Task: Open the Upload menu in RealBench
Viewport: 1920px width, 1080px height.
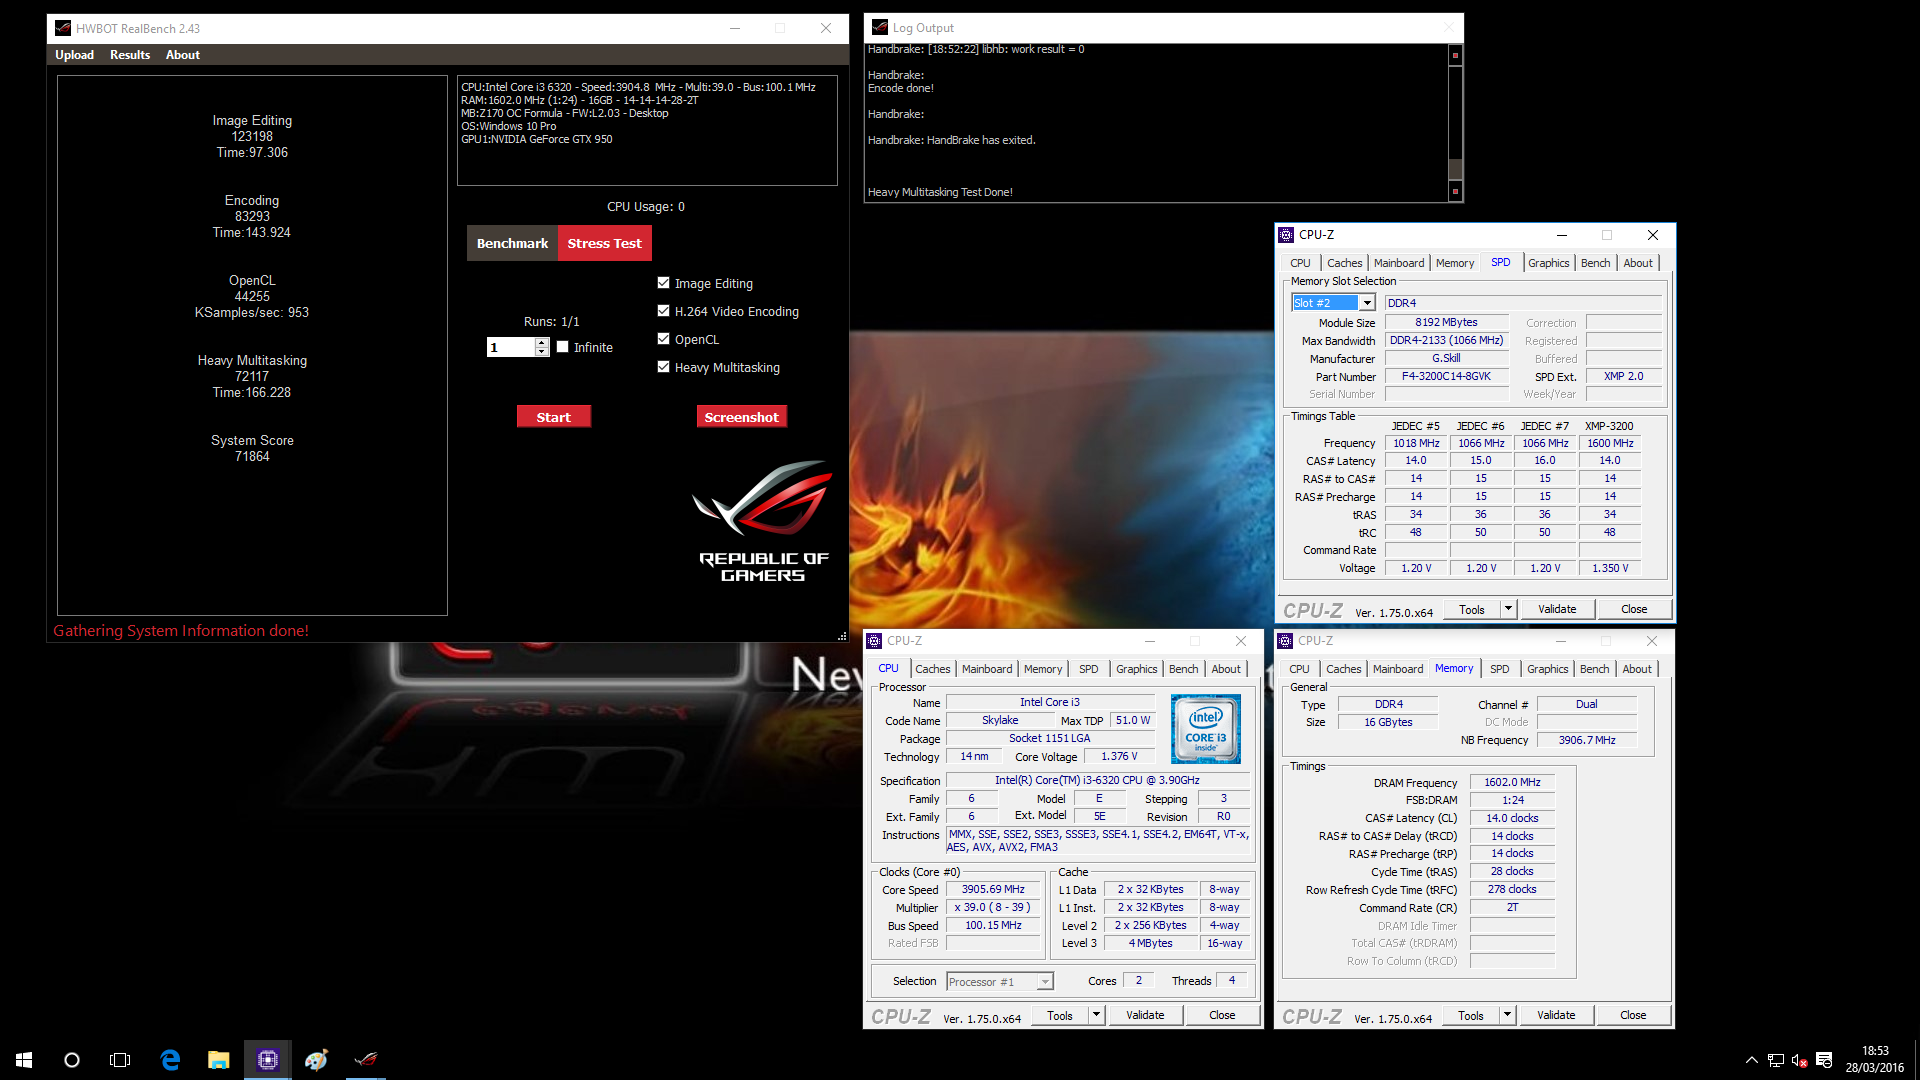Action: tap(74, 55)
